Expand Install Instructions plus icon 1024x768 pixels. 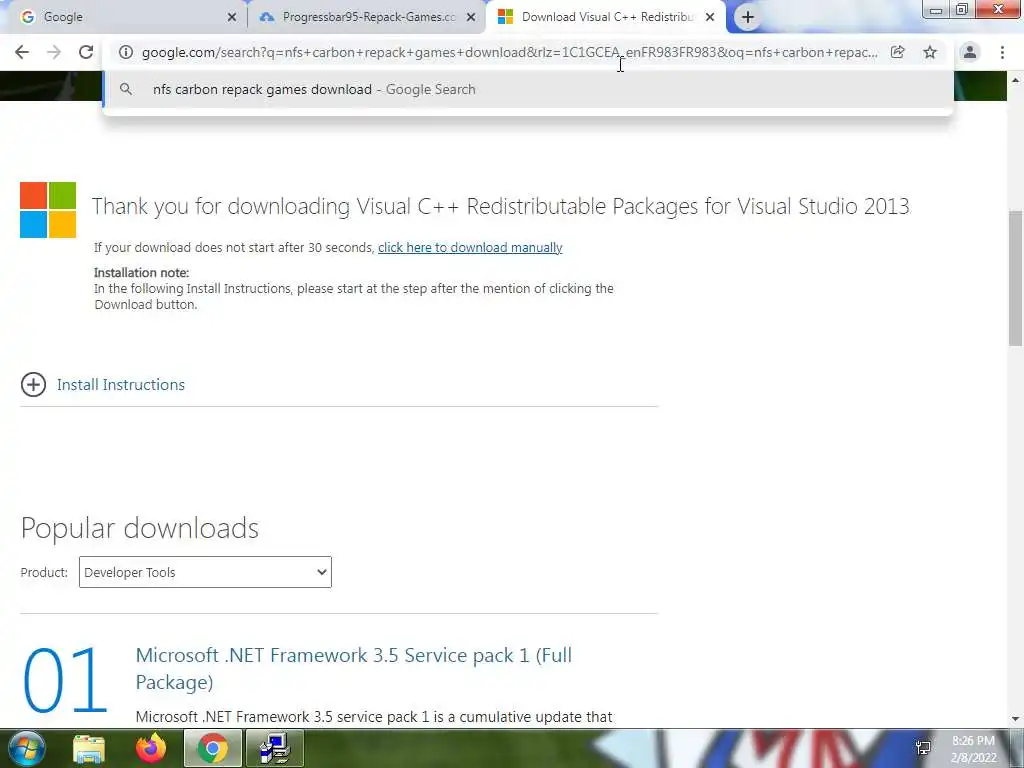coord(33,385)
